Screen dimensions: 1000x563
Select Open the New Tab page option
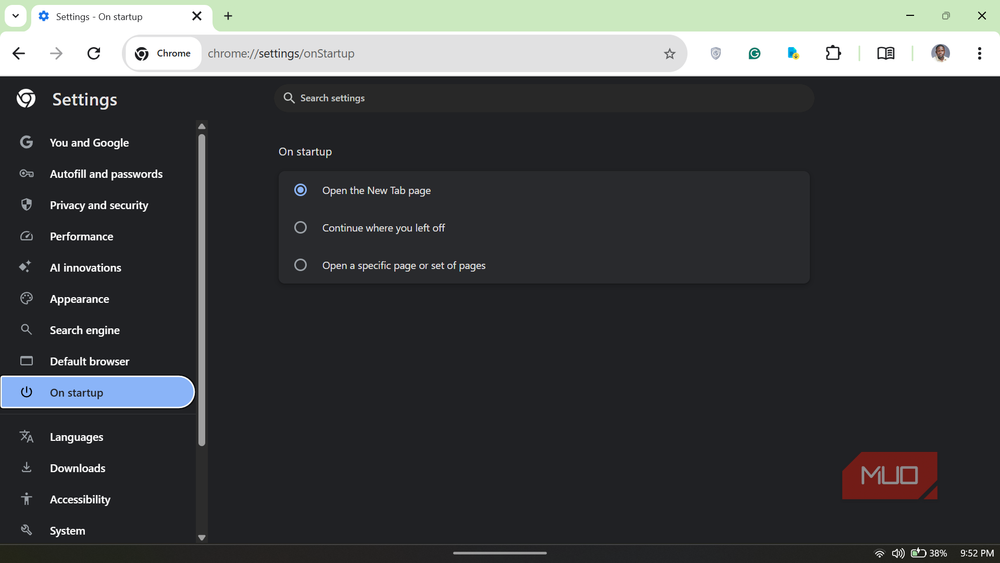tap(544, 190)
